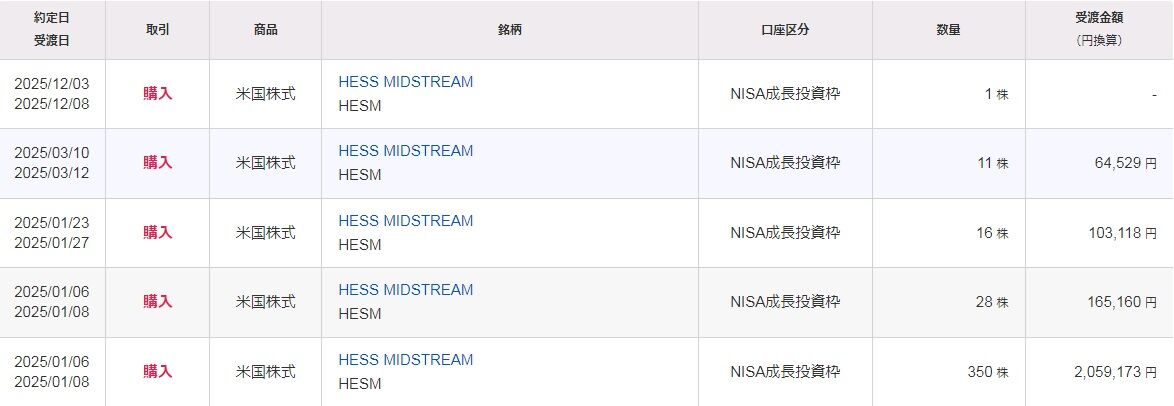The width and height of the screenshot is (1174, 406).
Task: Click the 2025/01/23 trade date cell
Action: click(52, 221)
